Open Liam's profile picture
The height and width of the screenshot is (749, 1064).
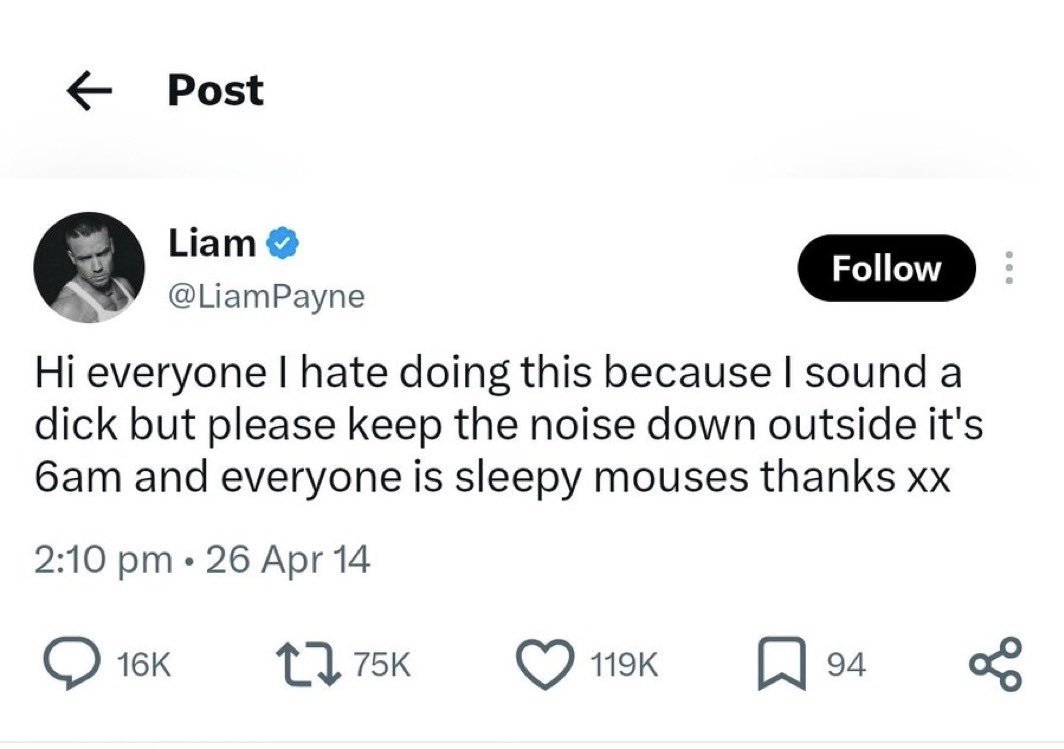pyautogui.click(x=89, y=267)
